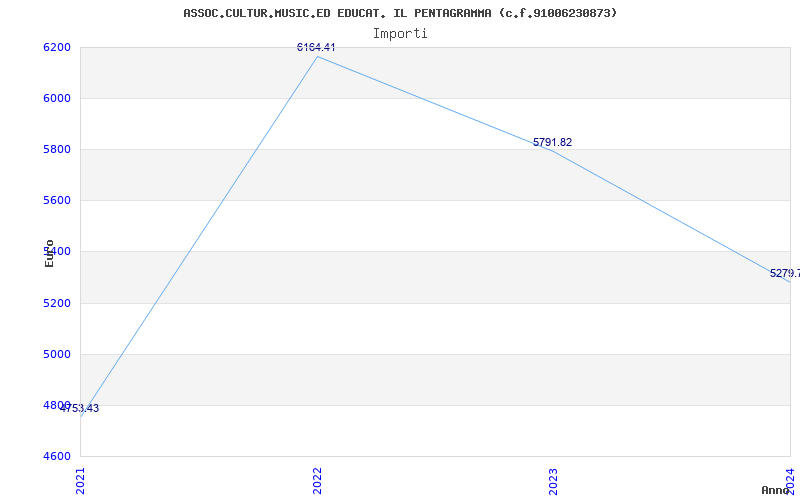Click the 2021 x-axis label
This screenshot has width=800, height=500.
click(81, 481)
